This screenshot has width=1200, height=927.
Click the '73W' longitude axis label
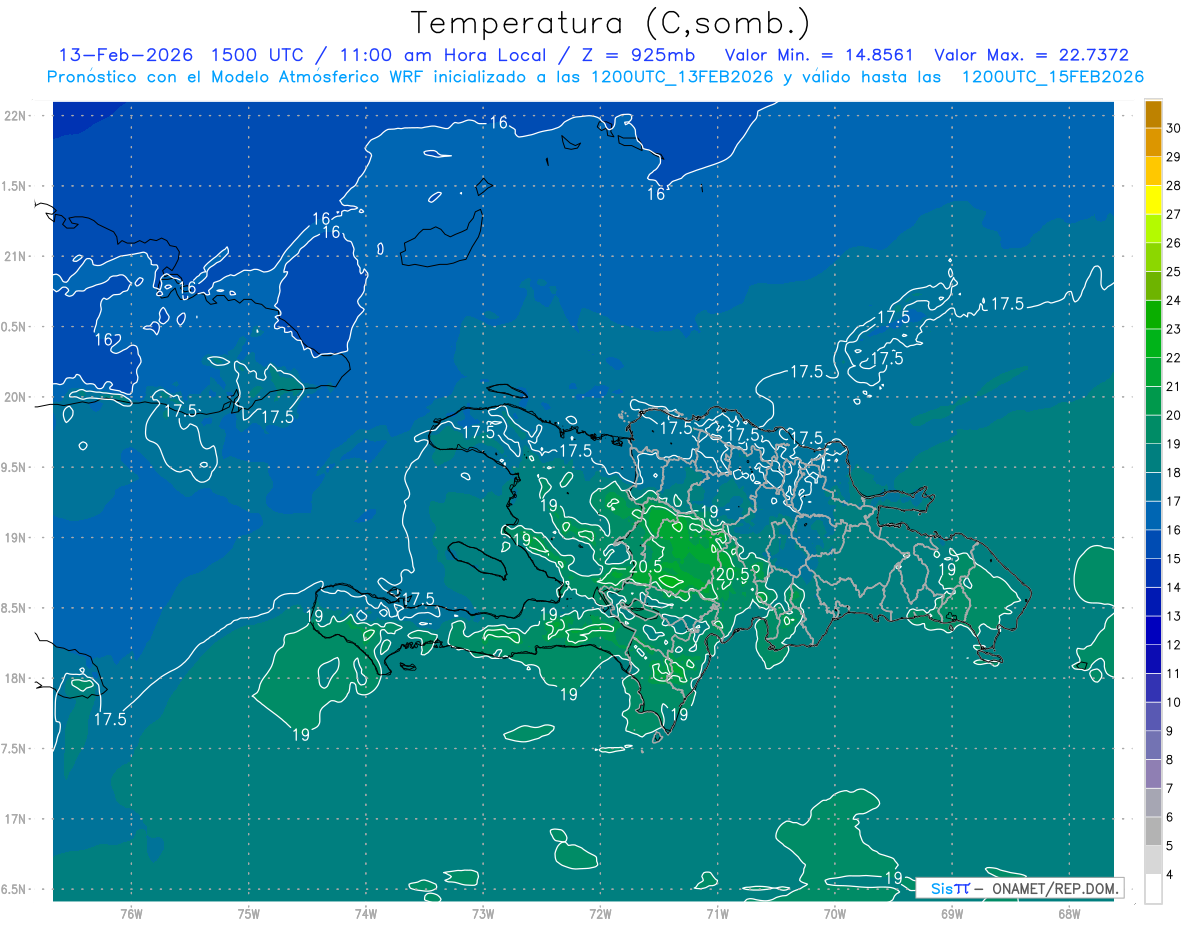pos(483,914)
